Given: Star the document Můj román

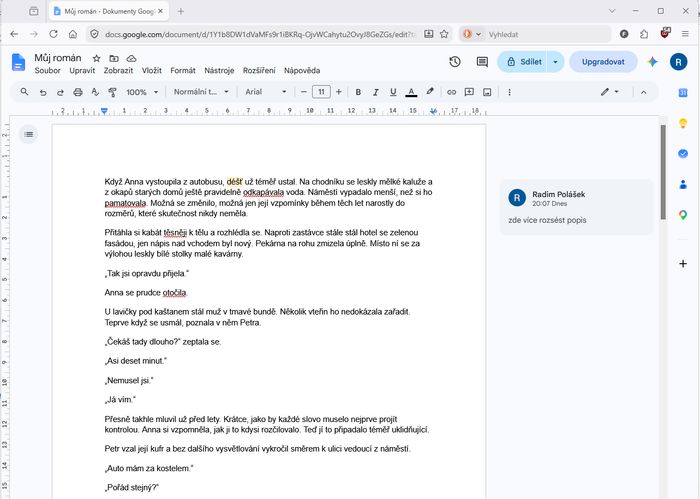Looking at the screenshot, I should [x=96, y=58].
